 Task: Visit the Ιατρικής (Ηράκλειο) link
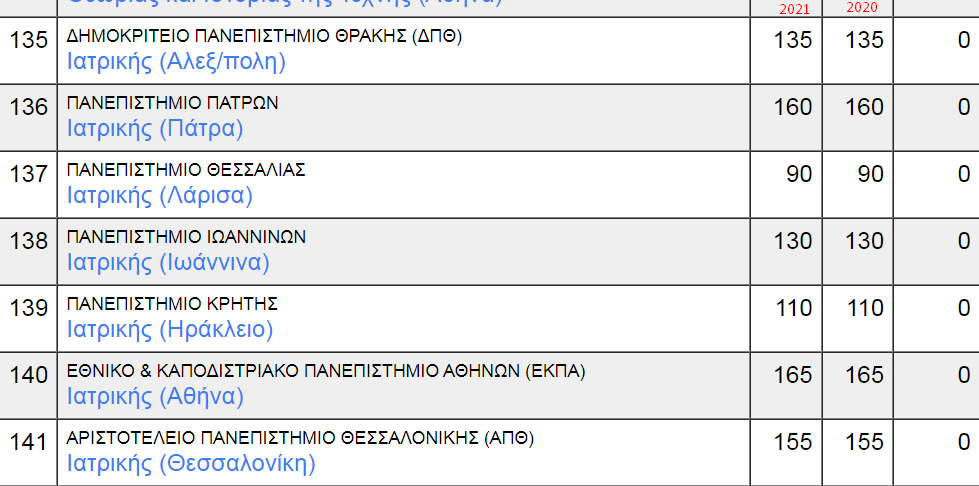pos(170,330)
